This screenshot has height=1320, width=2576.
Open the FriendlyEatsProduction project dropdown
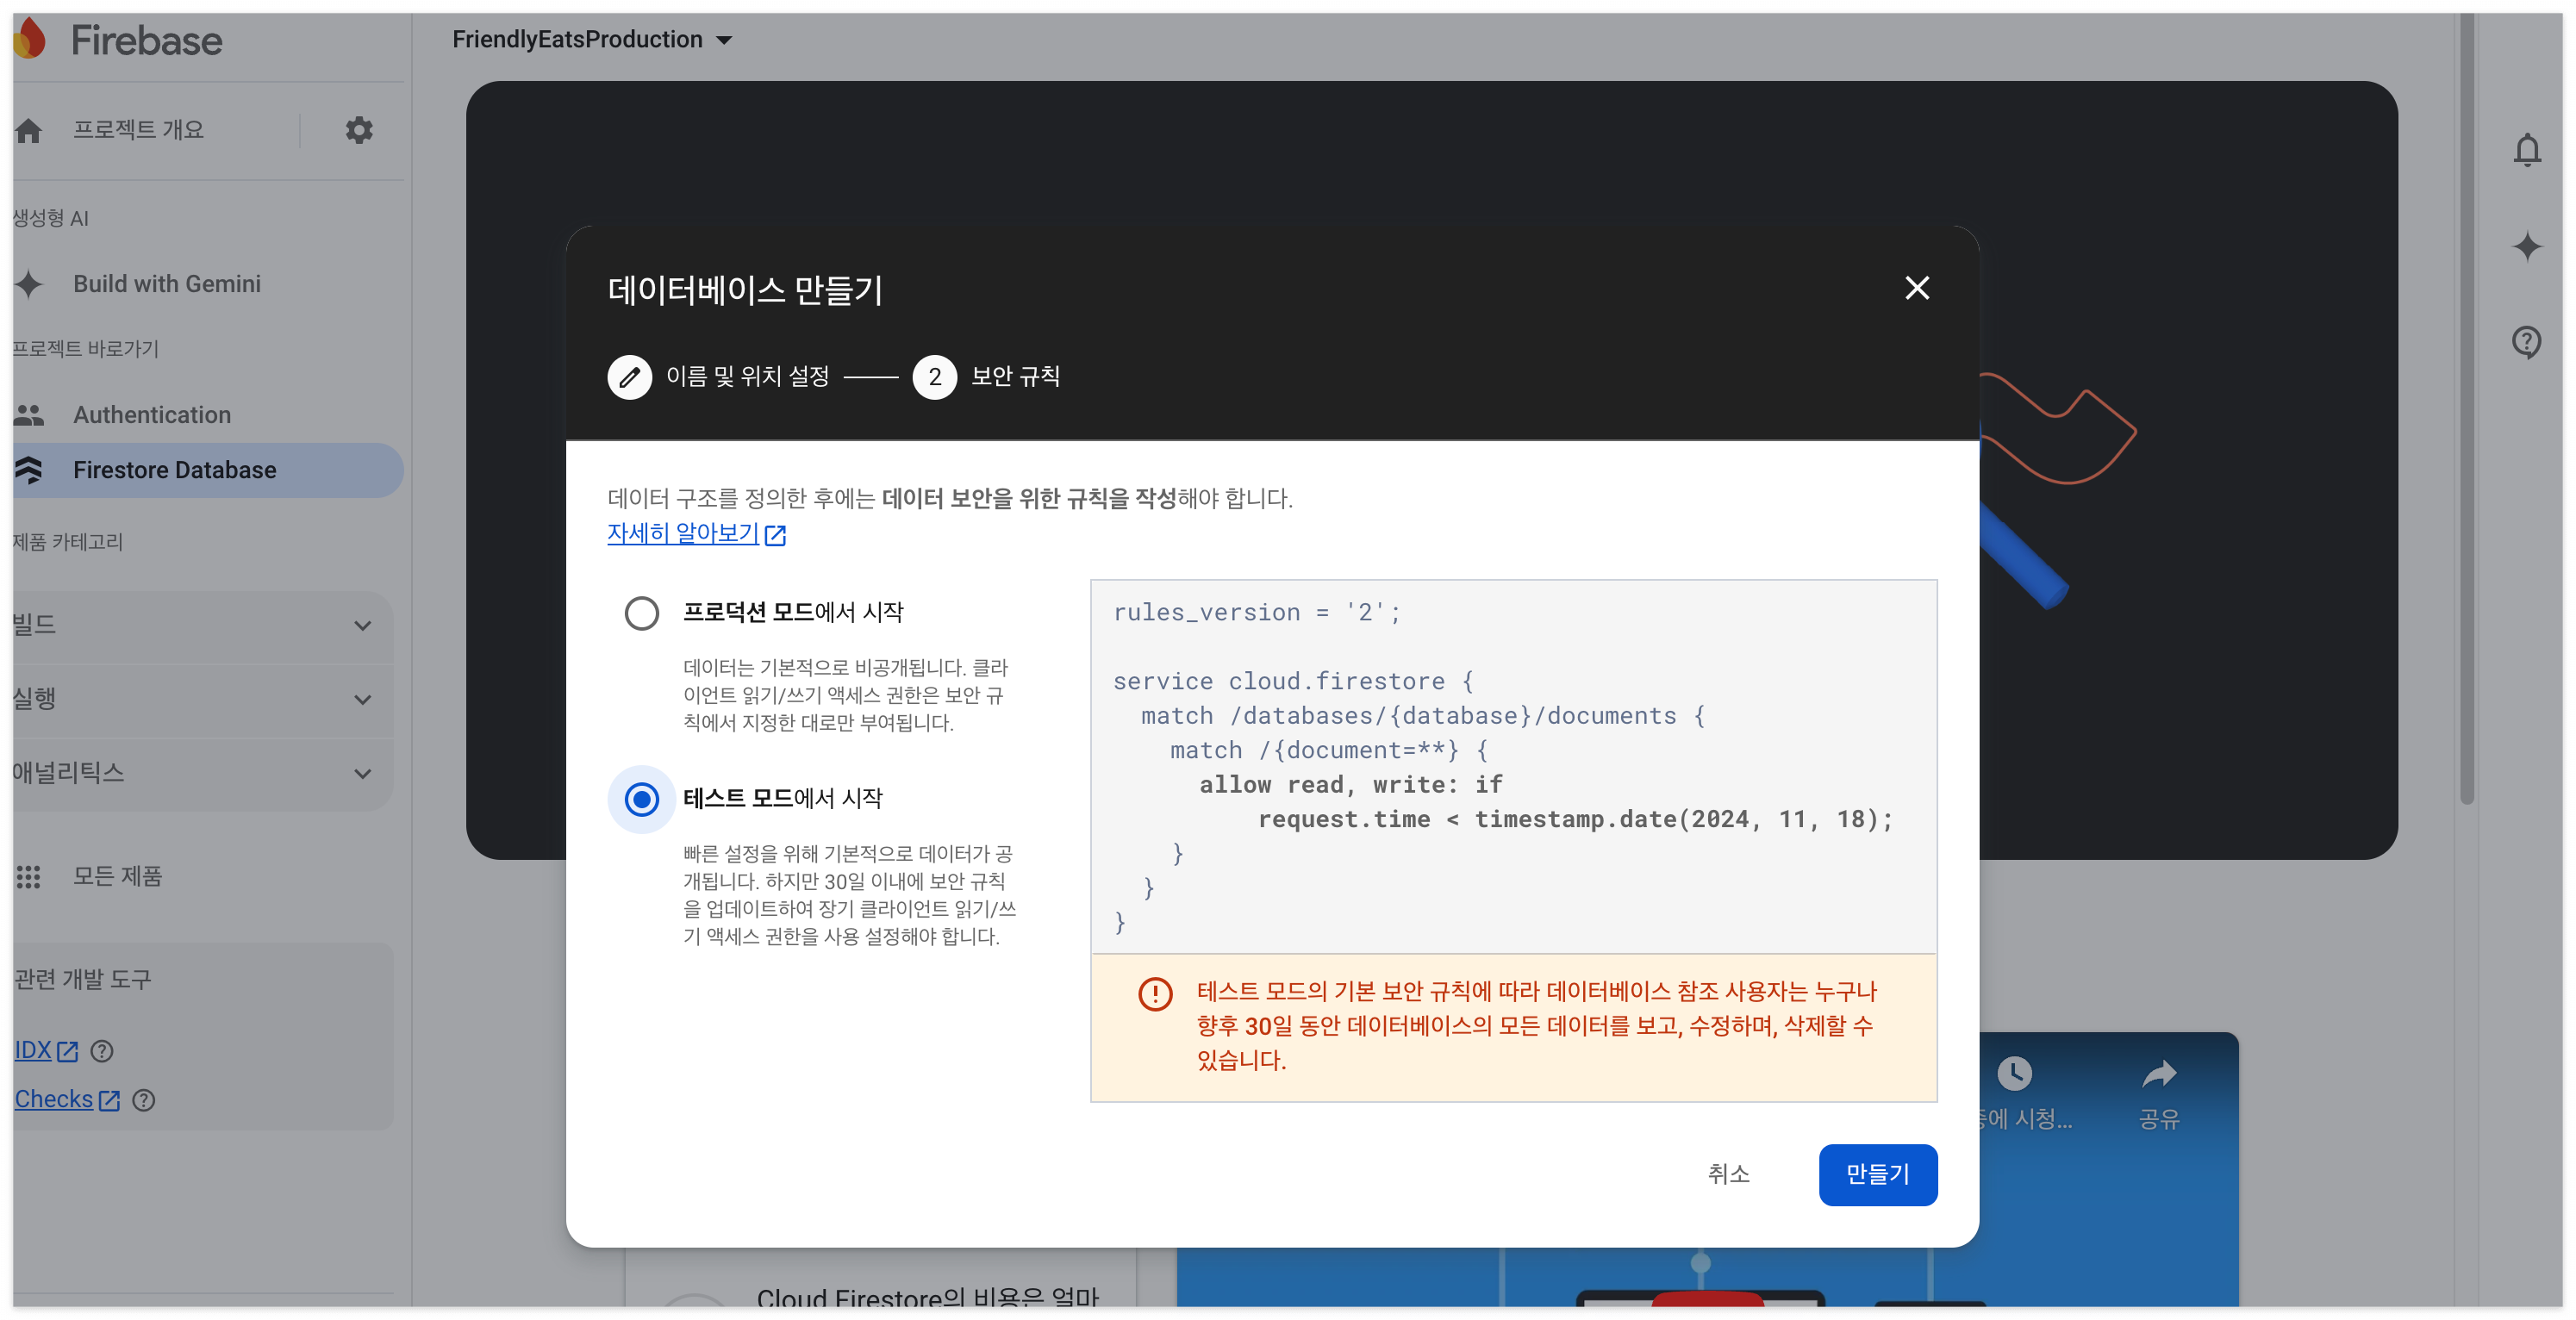point(592,40)
